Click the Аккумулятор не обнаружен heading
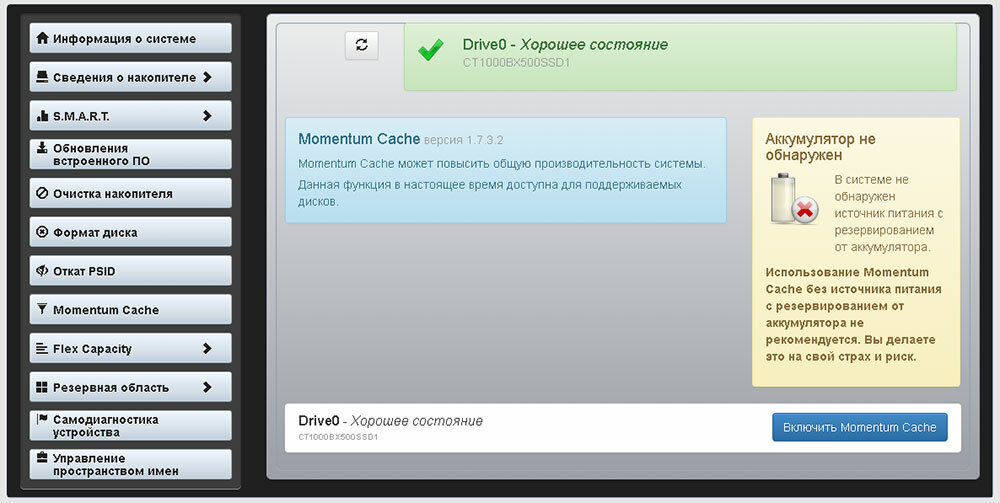The width and height of the screenshot is (1000, 503). pos(820,147)
